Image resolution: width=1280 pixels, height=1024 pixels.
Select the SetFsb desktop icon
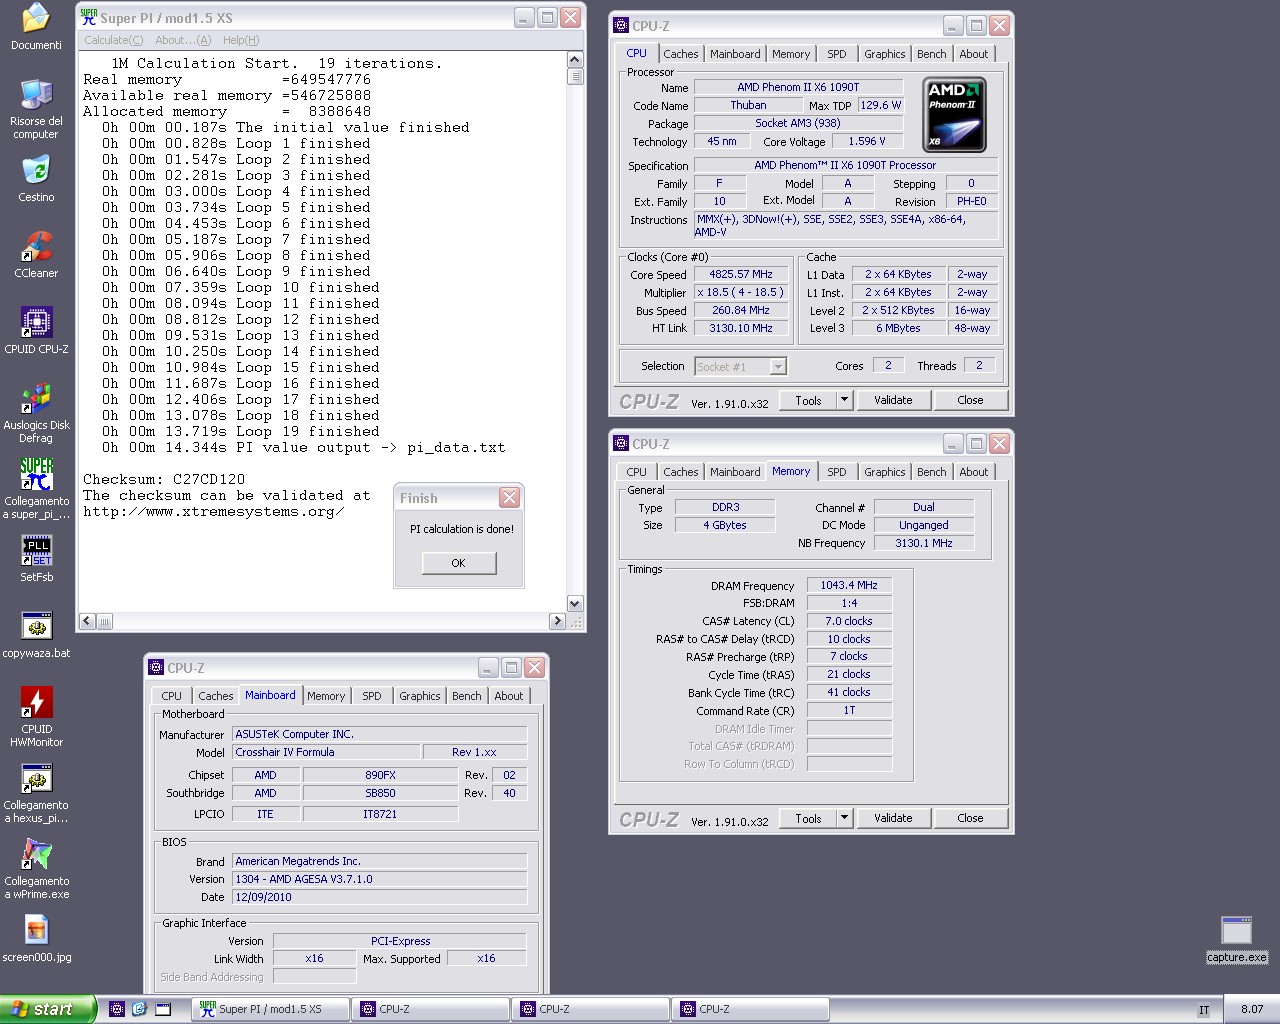(x=36, y=559)
